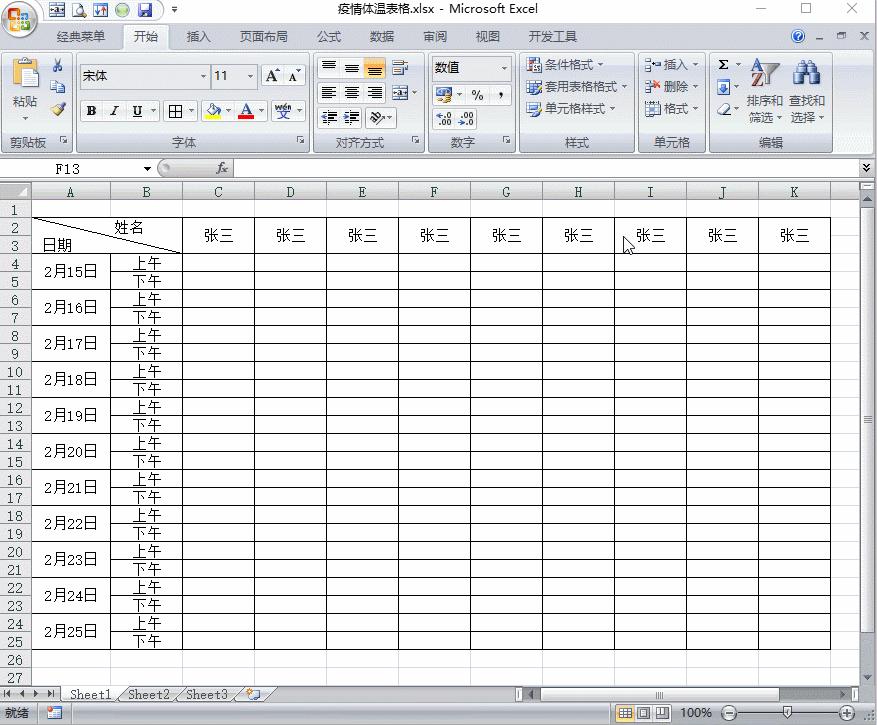877x725 pixels.
Task: Click the Save icon in quick access toolbar
Action: [145, 10]
